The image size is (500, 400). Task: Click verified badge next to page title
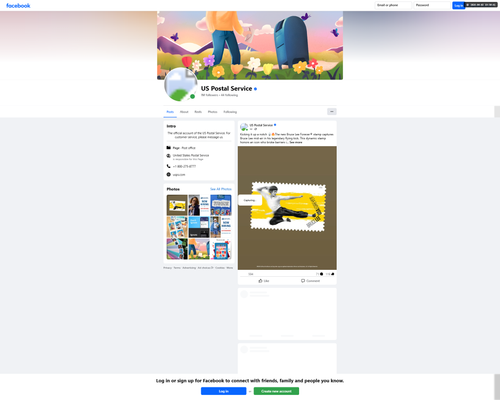point(256,89)
